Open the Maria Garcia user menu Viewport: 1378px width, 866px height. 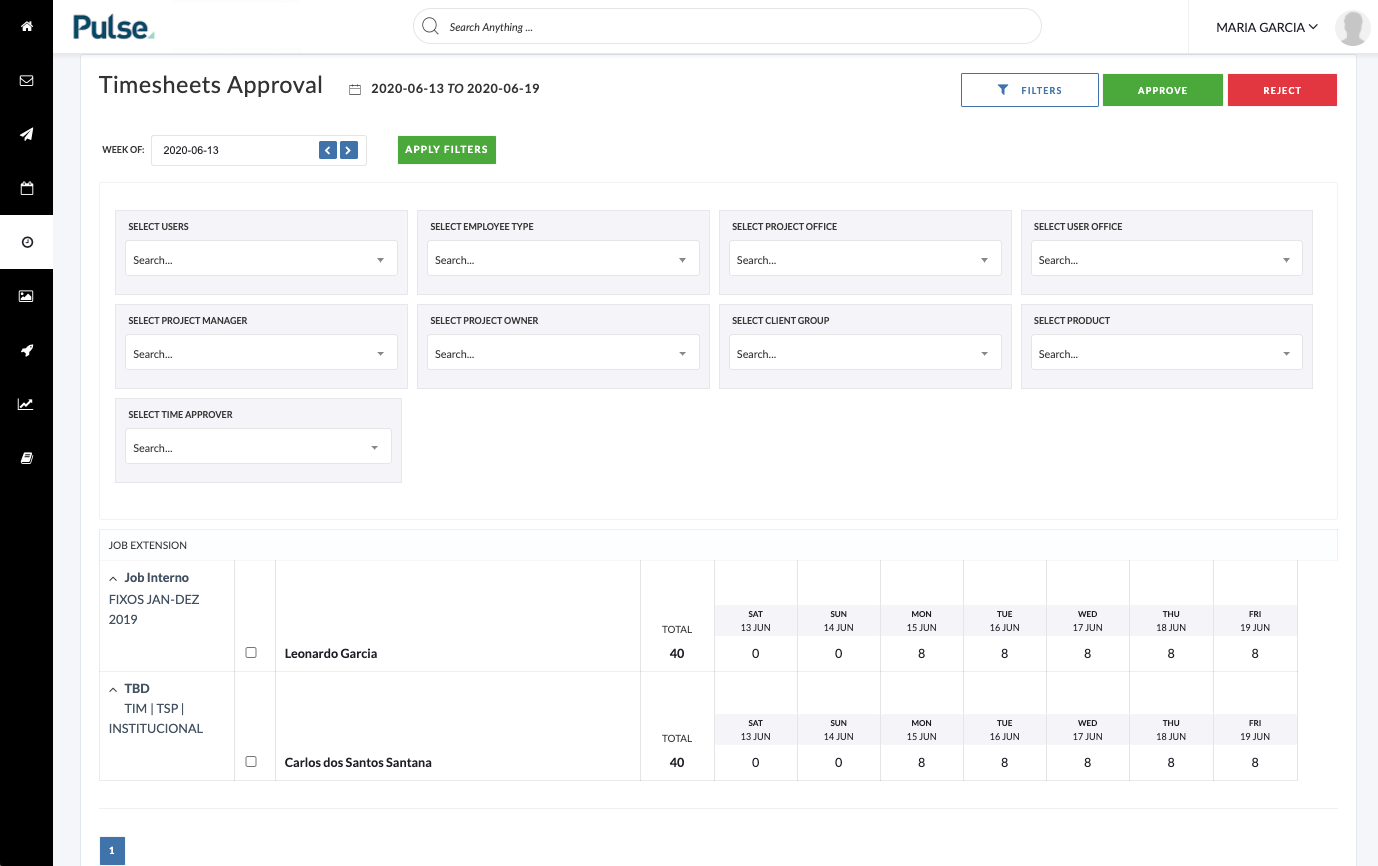pyautogui.click(x=1266, y=27)
